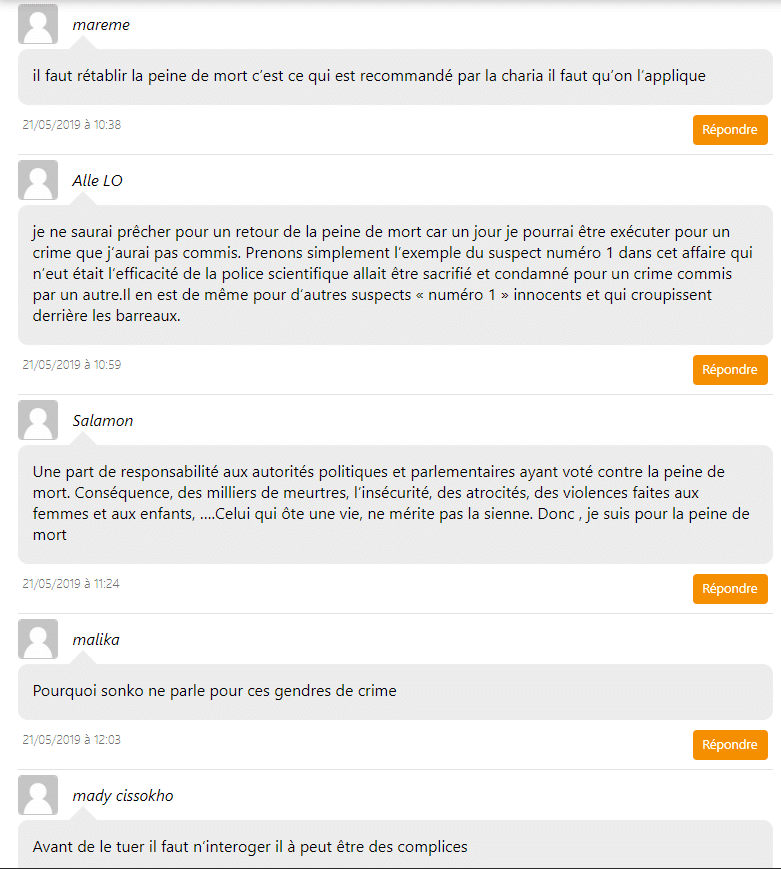The height and width of the screenshot is (869, 781).
Task: Click the comment about Sonko
Action: 215,691
